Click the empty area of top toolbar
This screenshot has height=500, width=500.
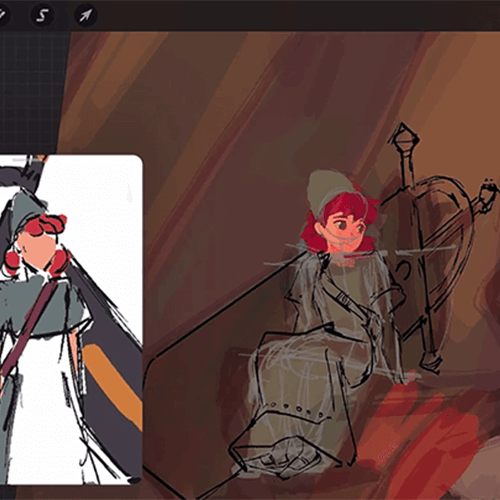click(300, 15)
